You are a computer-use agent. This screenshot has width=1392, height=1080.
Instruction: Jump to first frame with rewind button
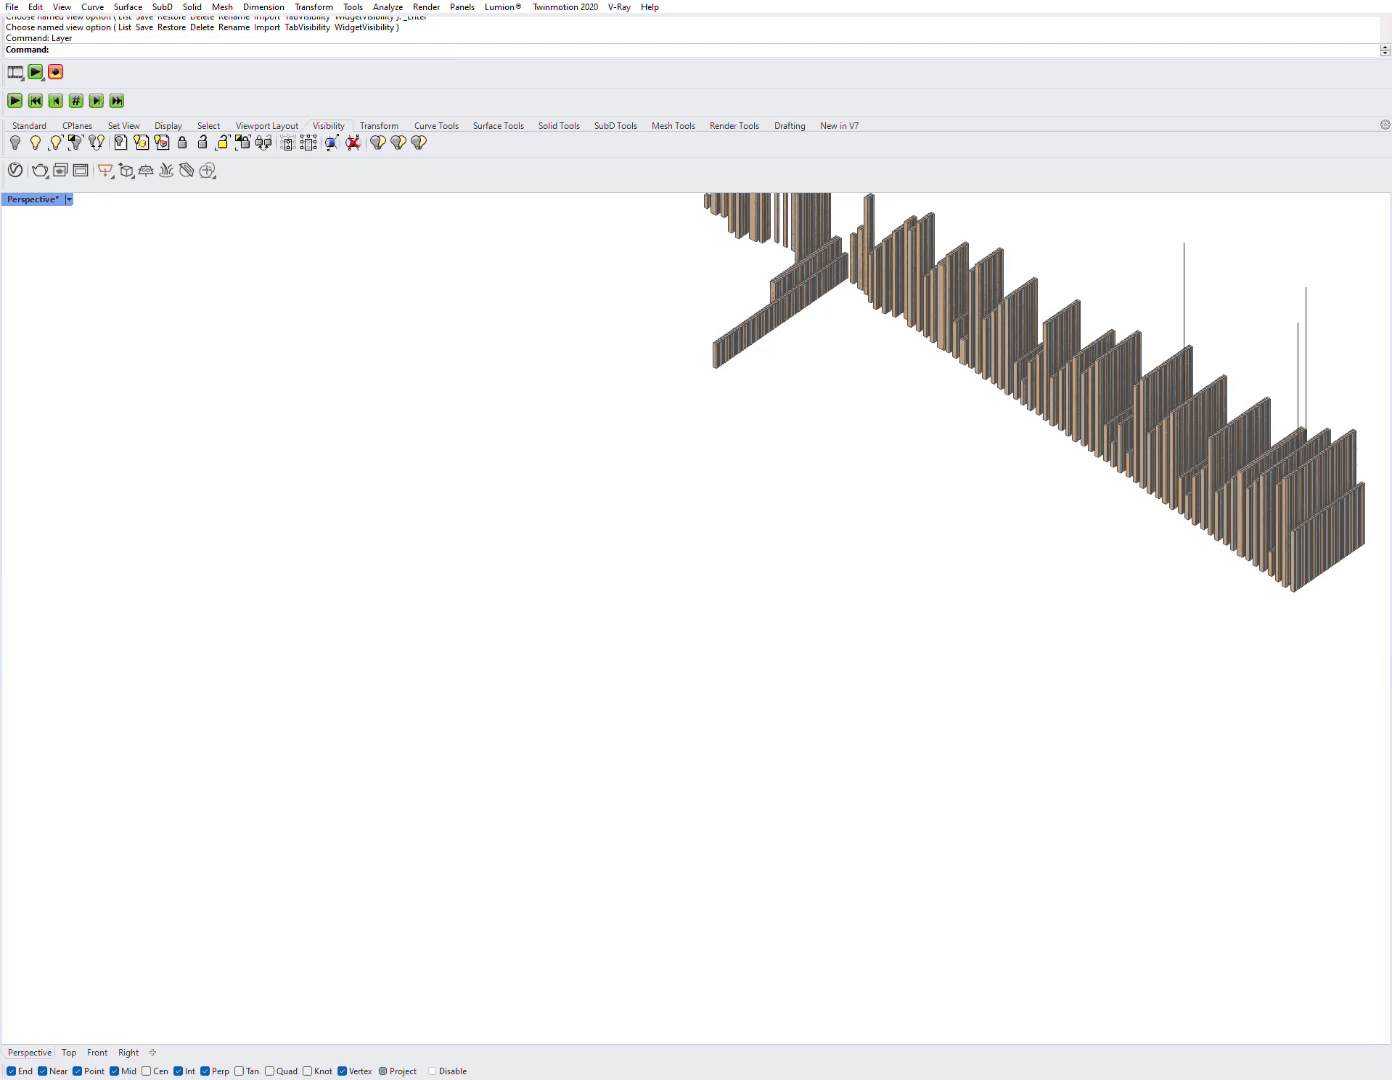(x=35, y=101)
